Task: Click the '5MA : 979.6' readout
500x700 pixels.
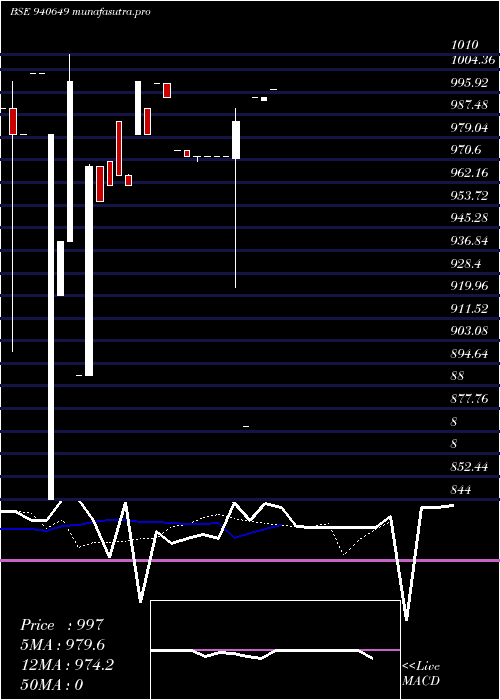Action: (62, 645)
